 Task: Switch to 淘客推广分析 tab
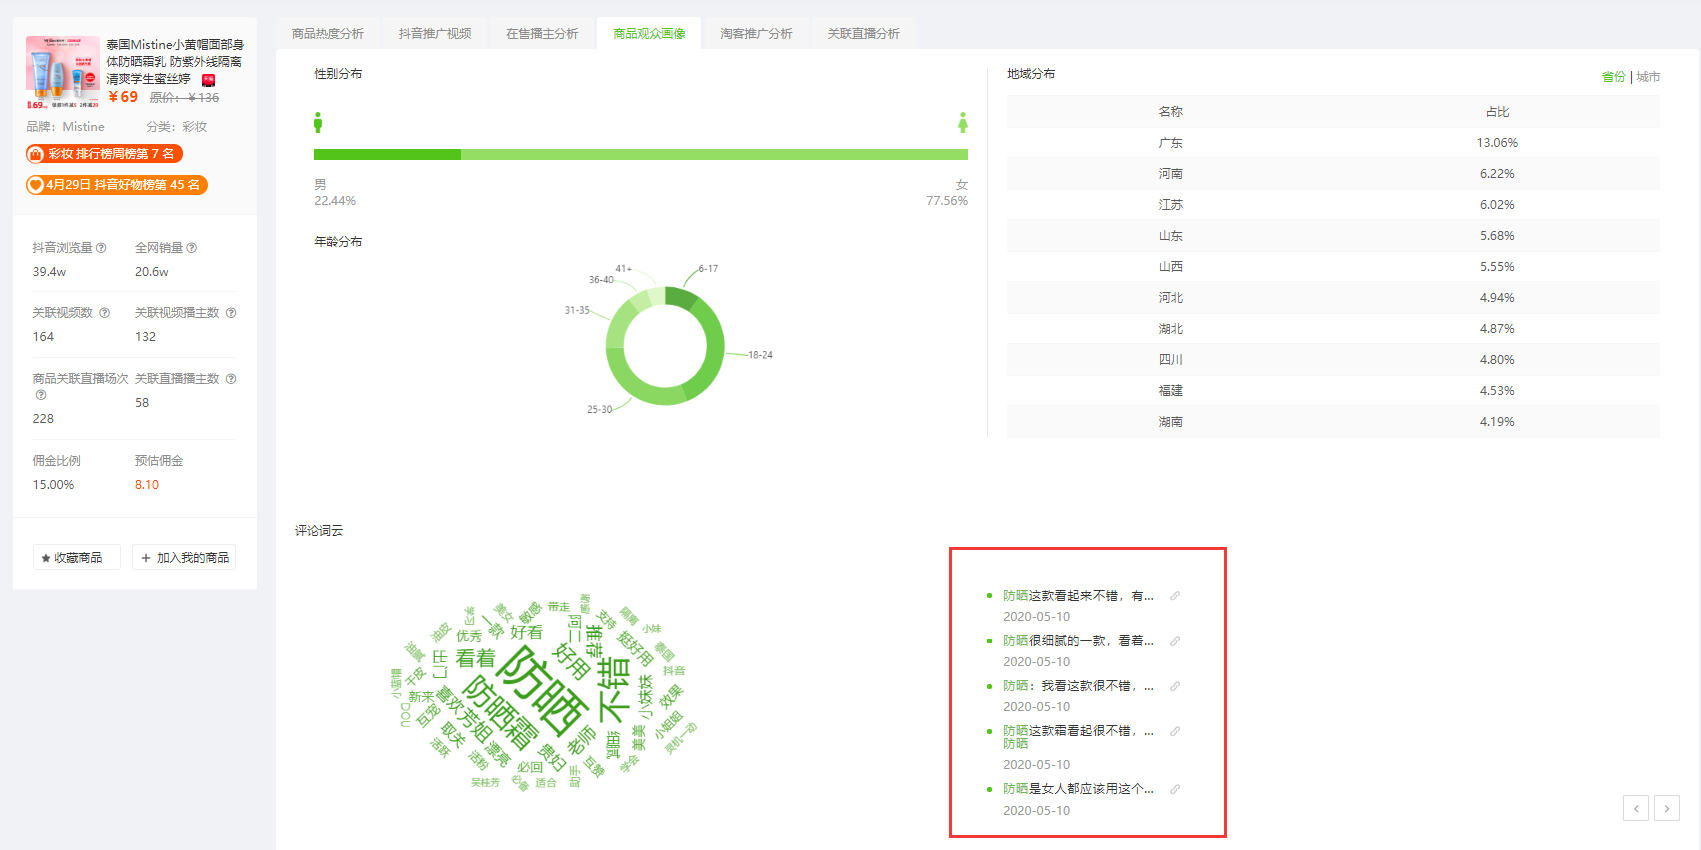click(x=756, y=34)
